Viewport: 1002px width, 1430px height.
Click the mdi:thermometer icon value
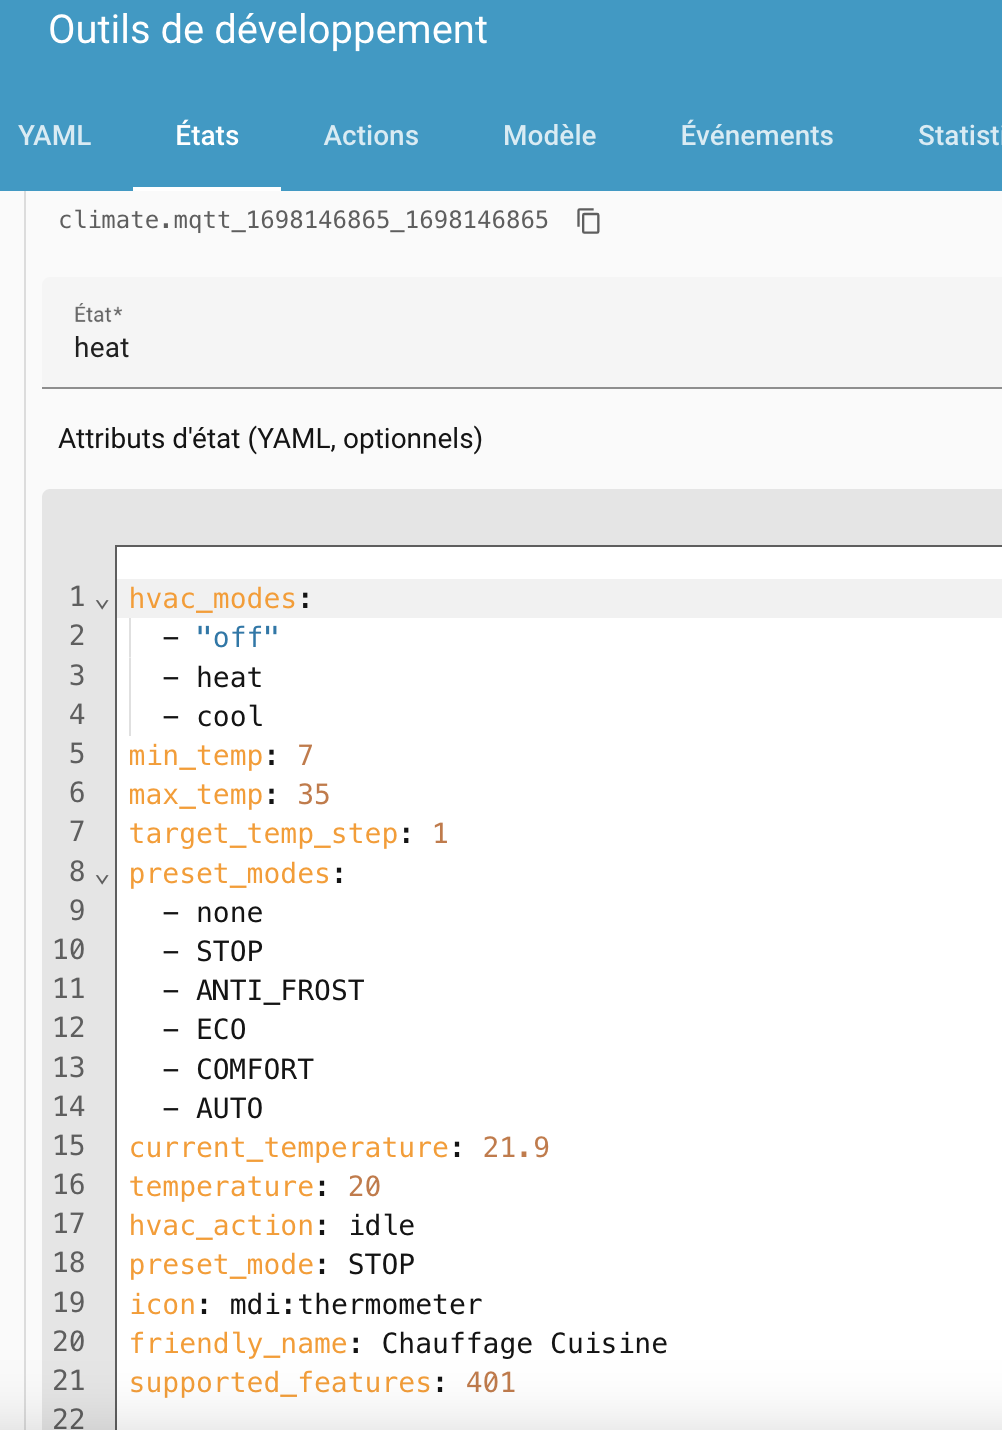pyautogui.click(x=355, y=1304)
